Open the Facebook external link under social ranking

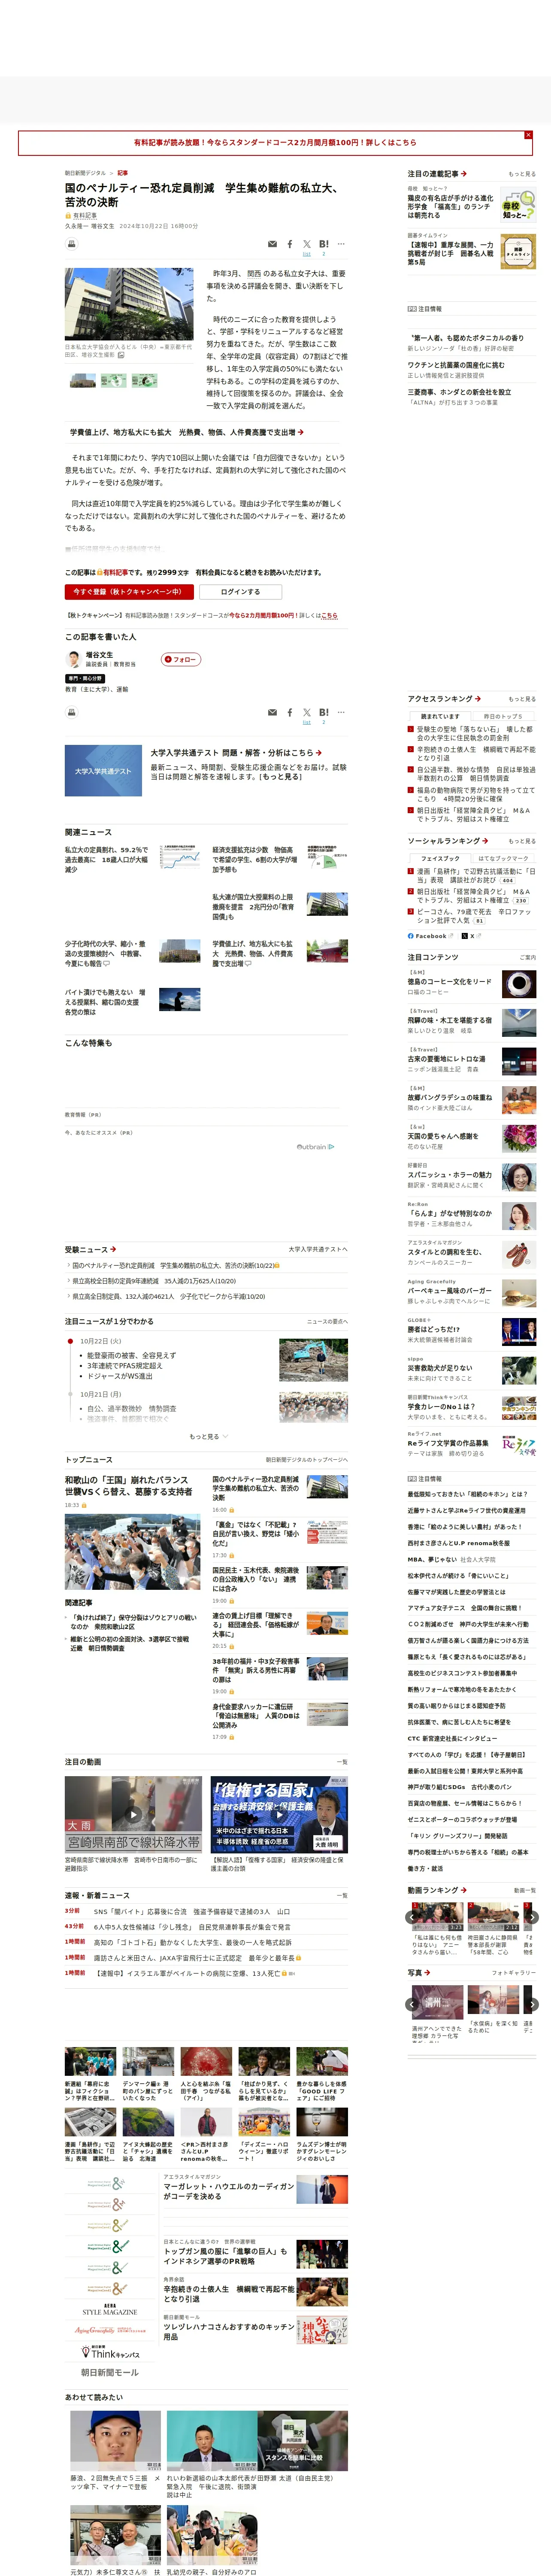[x=431, y=936]
